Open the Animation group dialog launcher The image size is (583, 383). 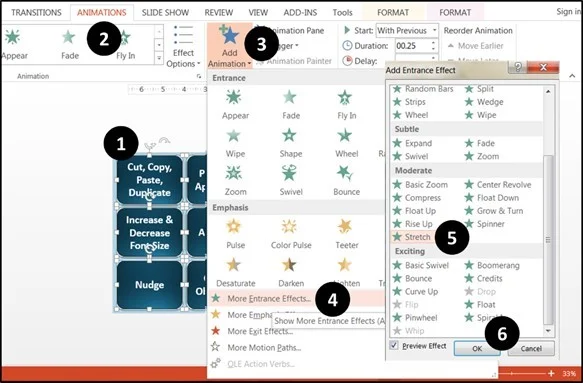click(x=199, y=76)
